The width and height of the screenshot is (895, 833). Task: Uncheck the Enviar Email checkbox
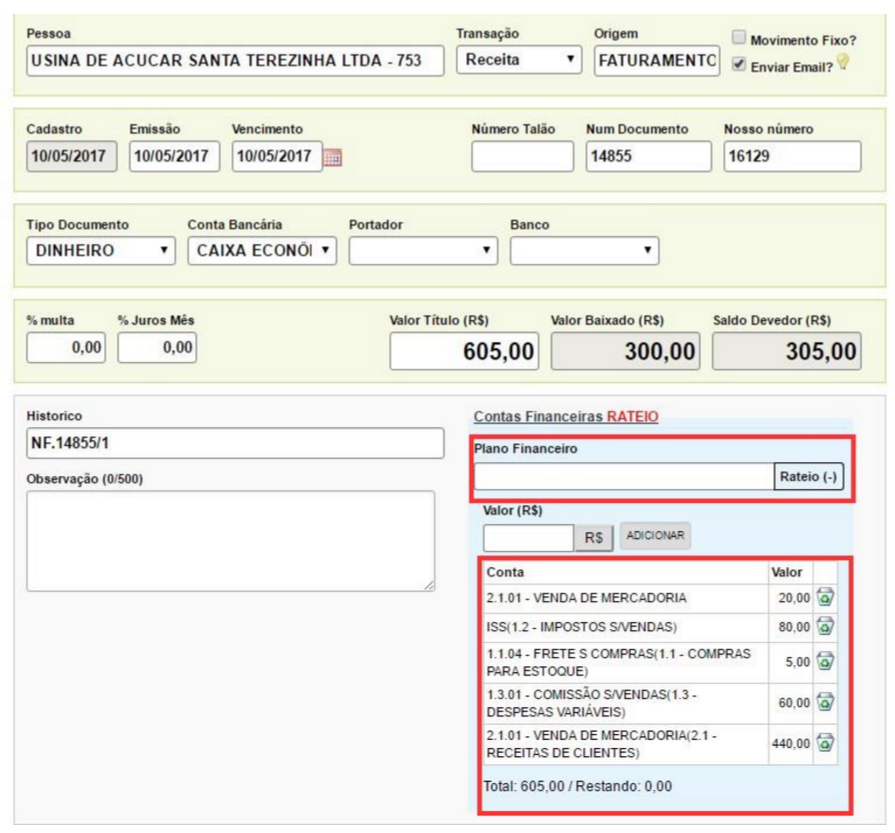tap(739, 63)
